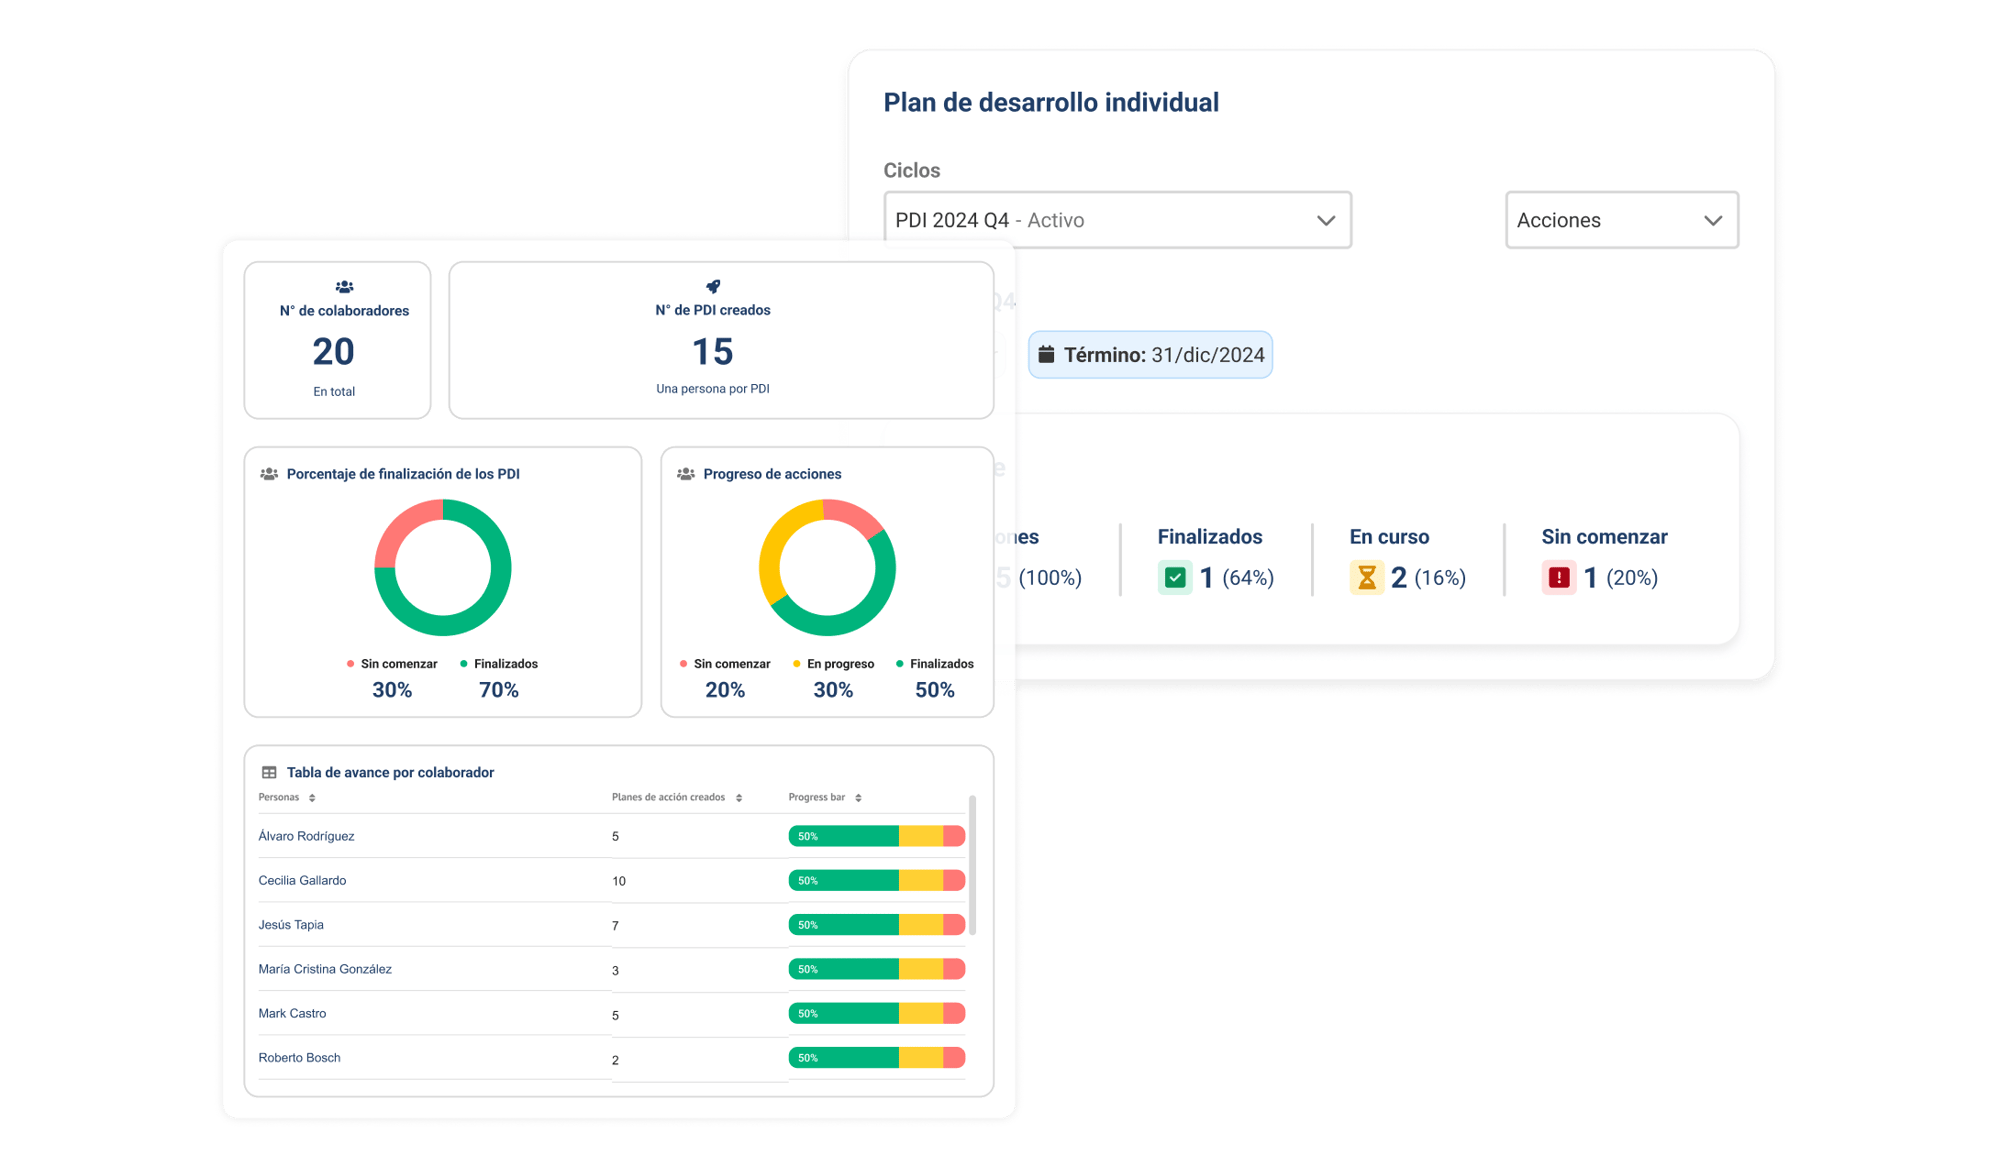Viewport: 2000px width, 1166px height.
Task: Click the hourglass En curso icon
Action: pyautogui.click(x=1366, y=577)
